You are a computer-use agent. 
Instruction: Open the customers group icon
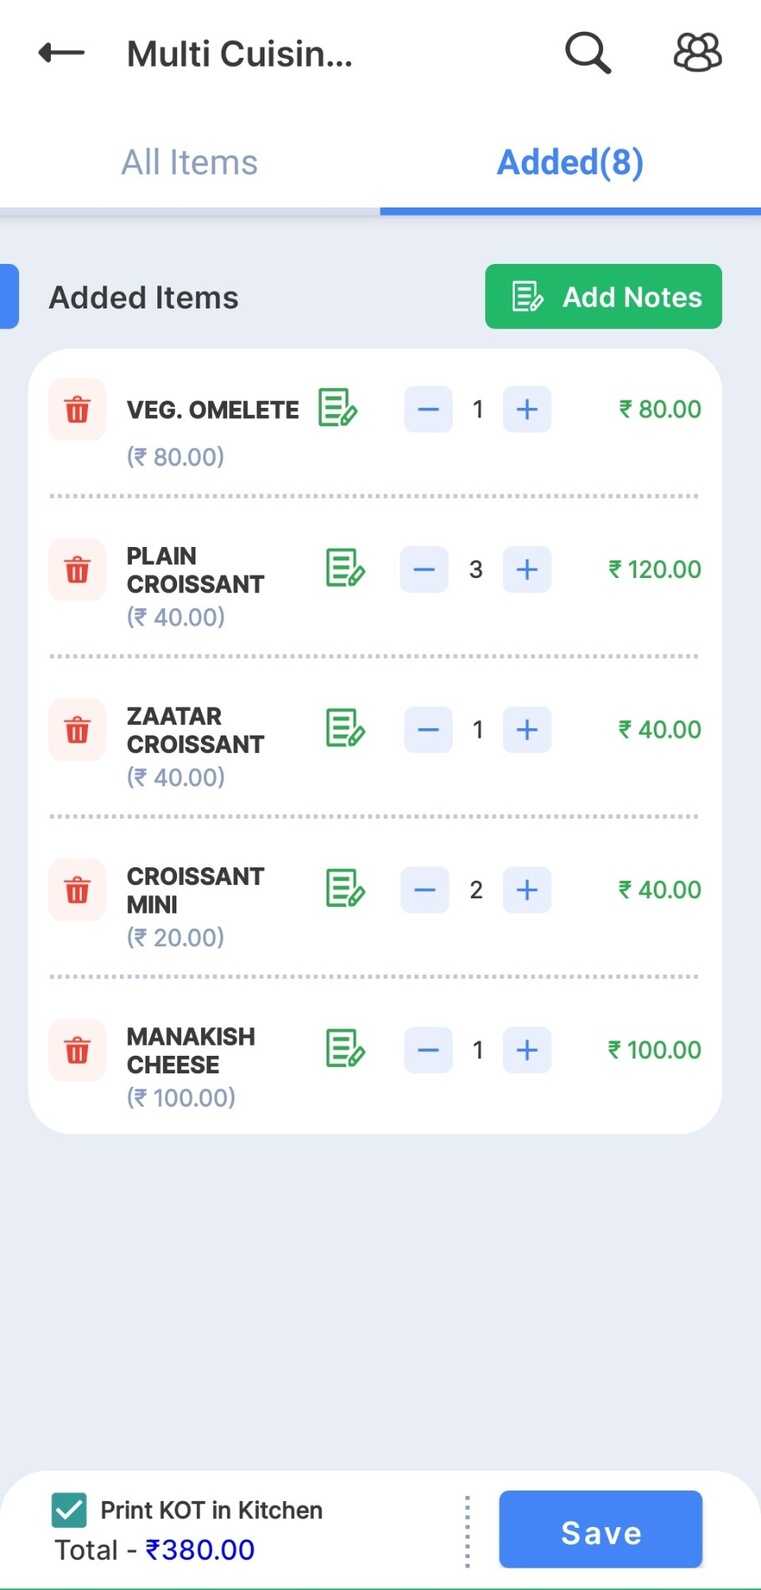coord(697,52)
